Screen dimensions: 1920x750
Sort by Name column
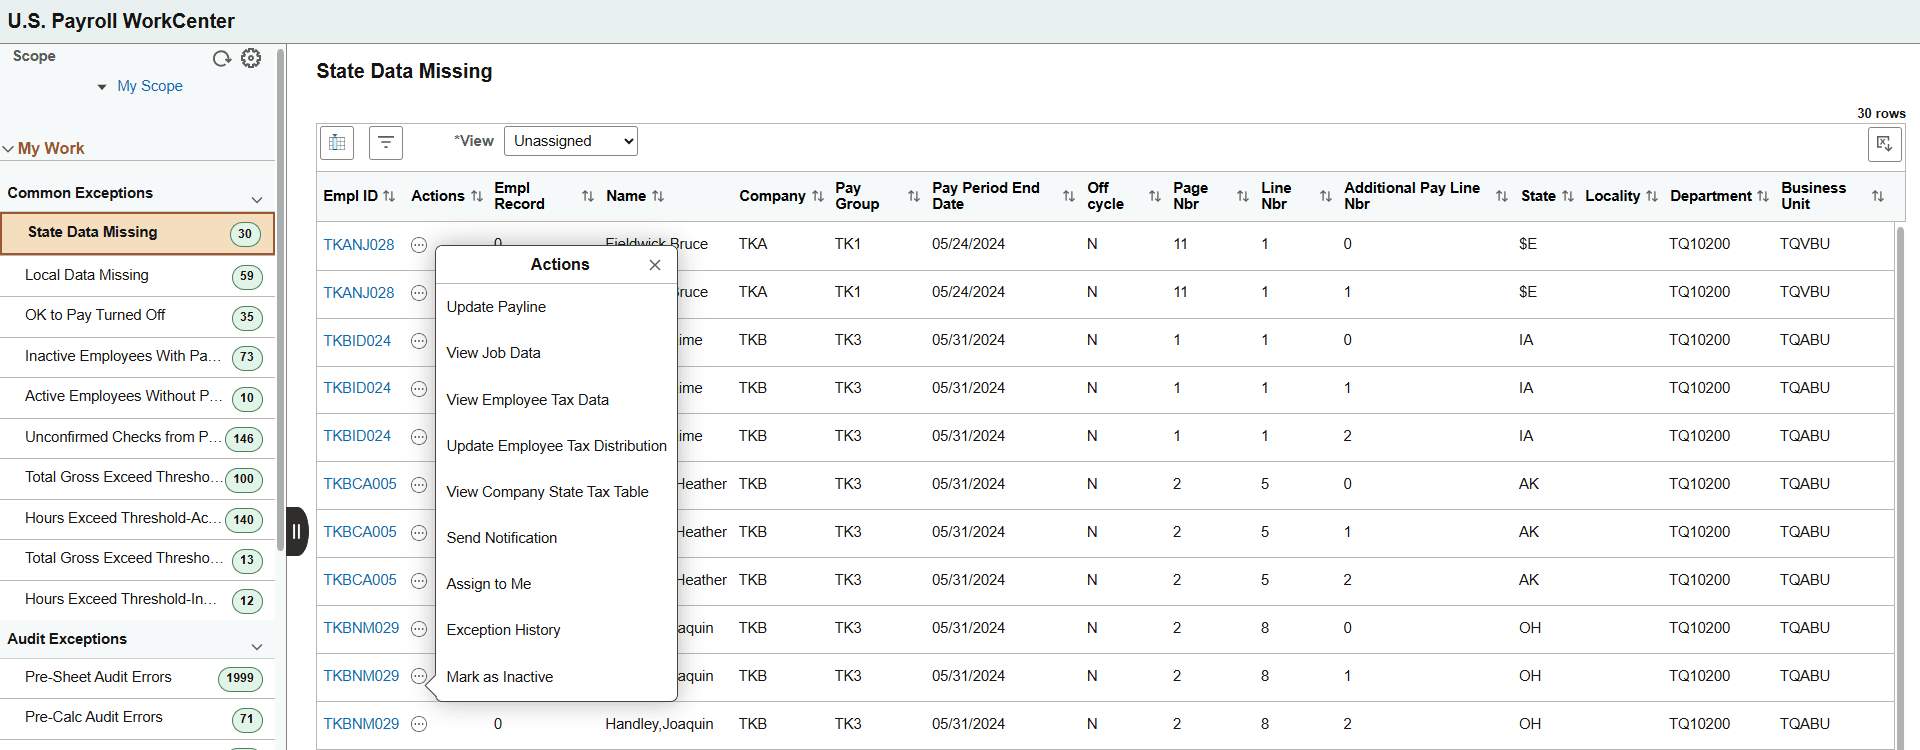pyautogui.click(x=658, y=196)
